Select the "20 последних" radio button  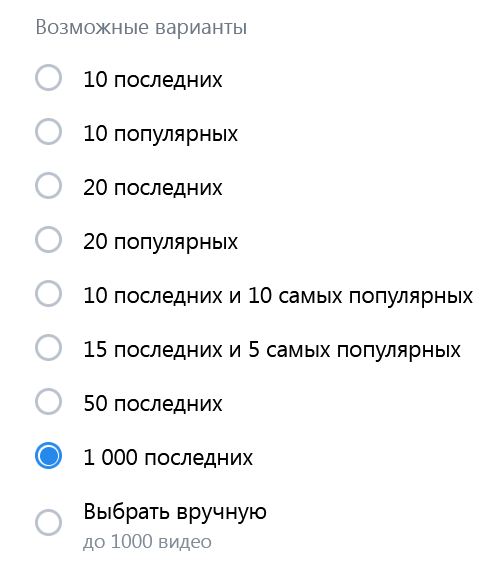[48, 186]
